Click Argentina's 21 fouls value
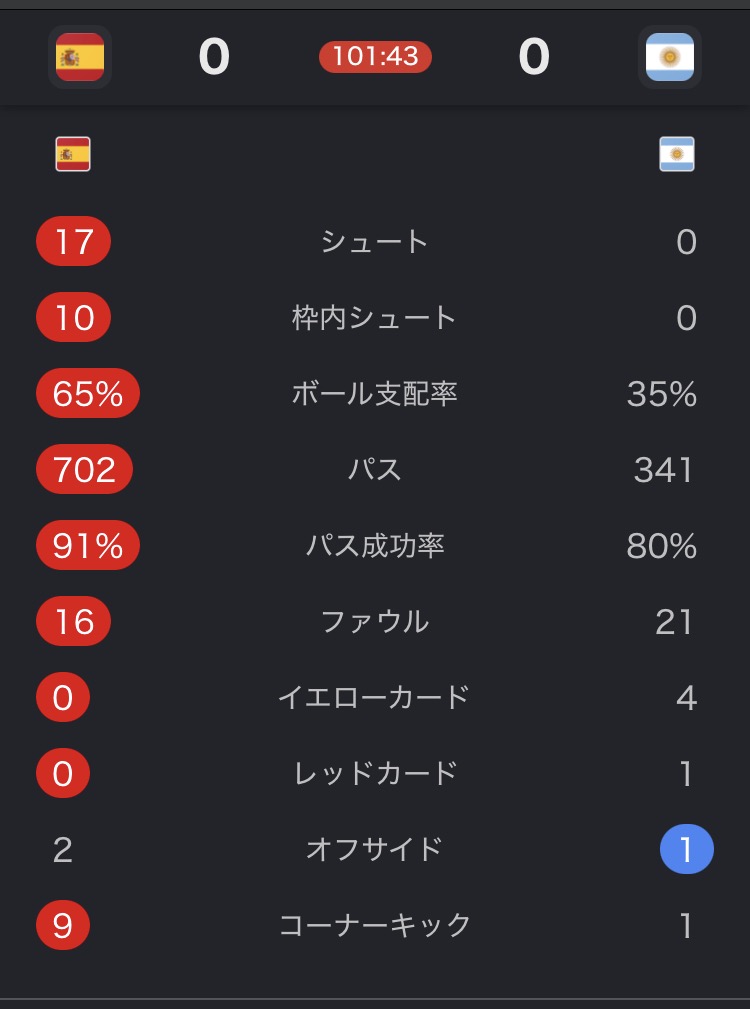The height and width of the screenshot is (1009, 750). click(673, 622)
